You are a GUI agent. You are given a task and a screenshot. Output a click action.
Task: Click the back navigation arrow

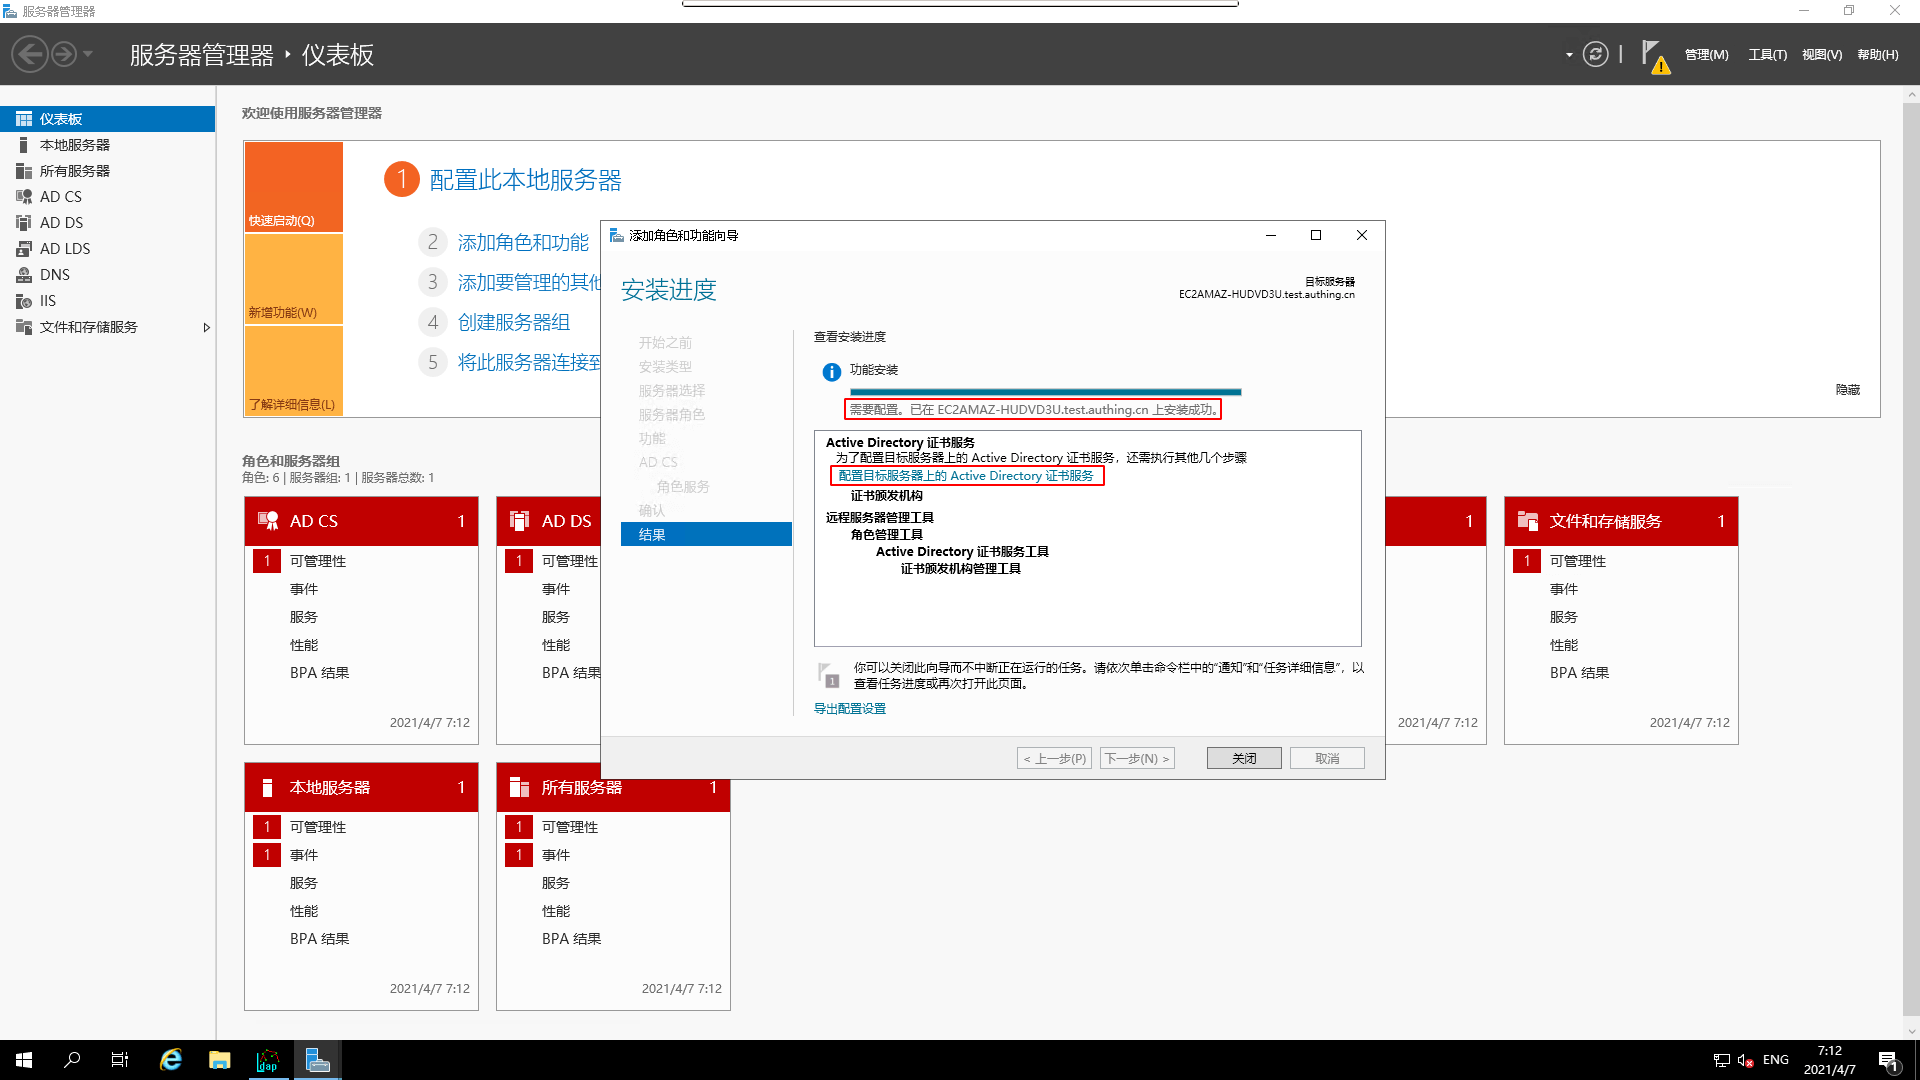(x=30, y=54)
